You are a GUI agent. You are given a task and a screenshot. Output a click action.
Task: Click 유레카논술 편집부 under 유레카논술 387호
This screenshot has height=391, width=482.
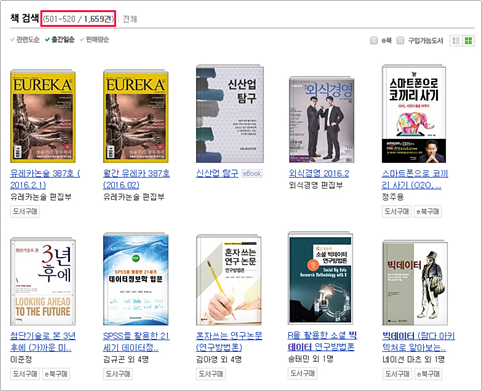click(x=41, y=197)
